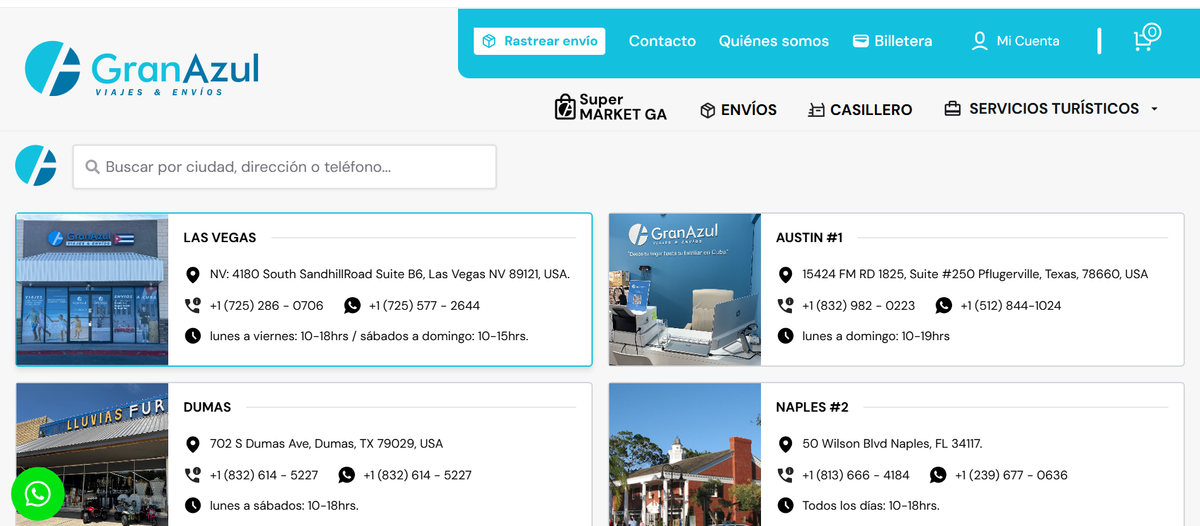Click the package icon in Rastrear envío
Screen dimensions: 1200x526
tap(489, 41)
